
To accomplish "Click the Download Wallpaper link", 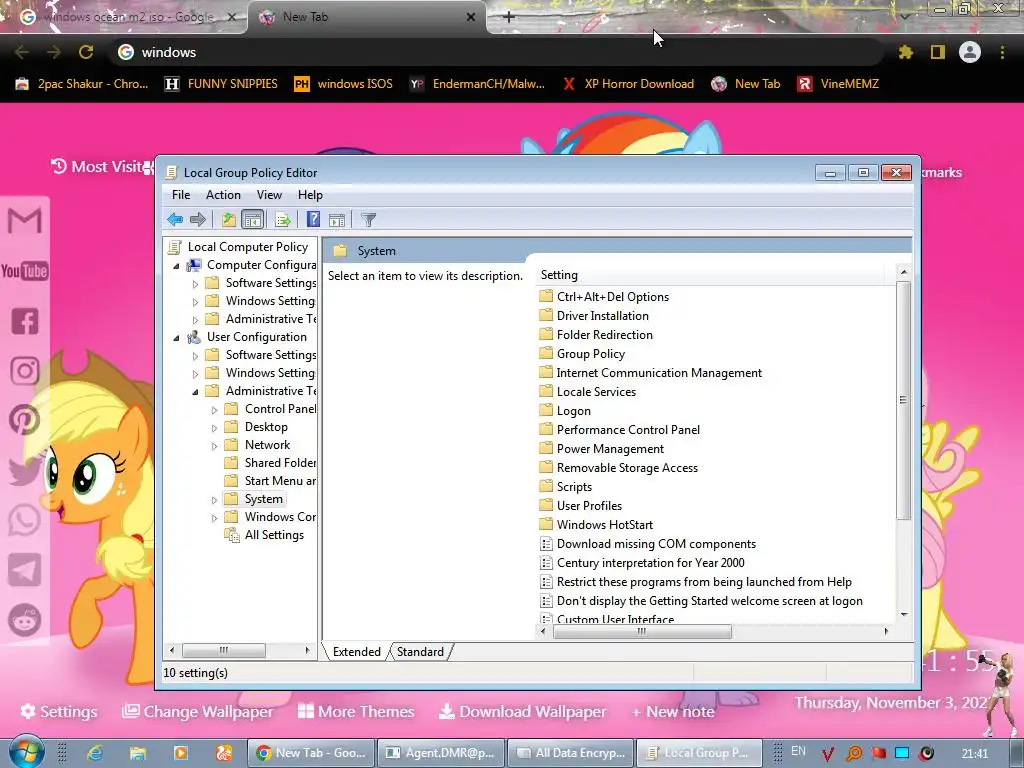I will (522, 711).
